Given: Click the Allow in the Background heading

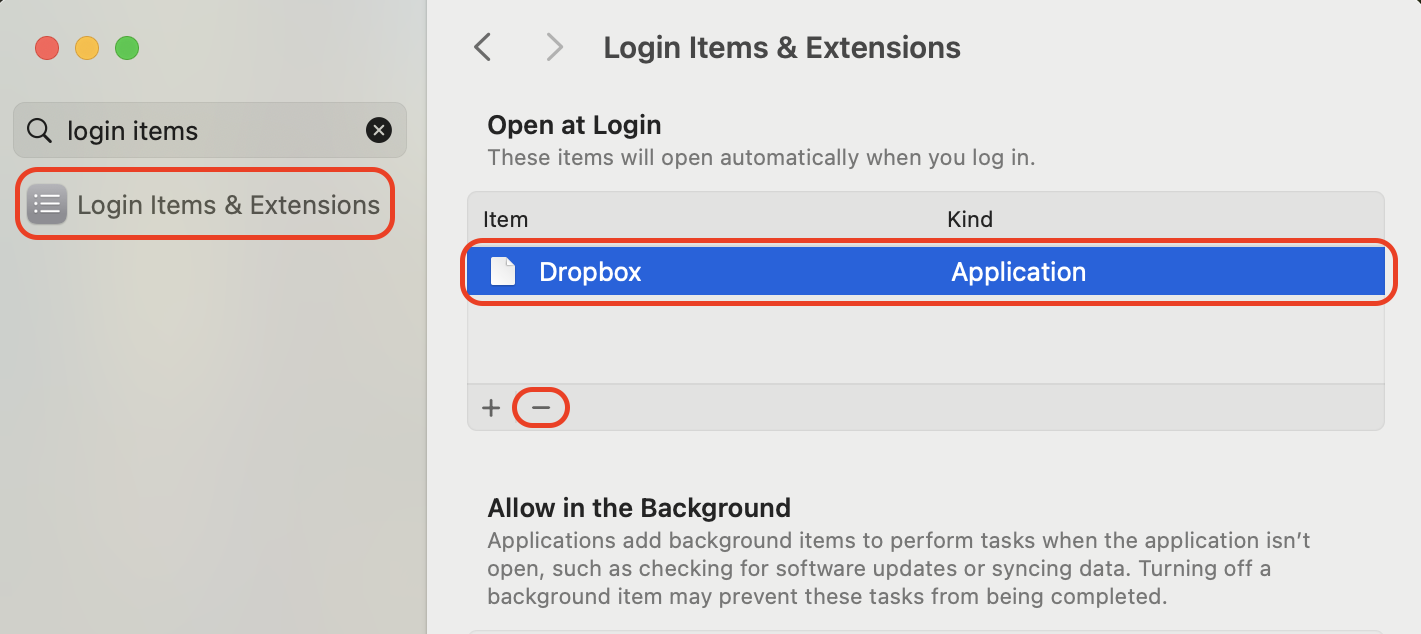Looking at the screenshot, I should point(639,507).
